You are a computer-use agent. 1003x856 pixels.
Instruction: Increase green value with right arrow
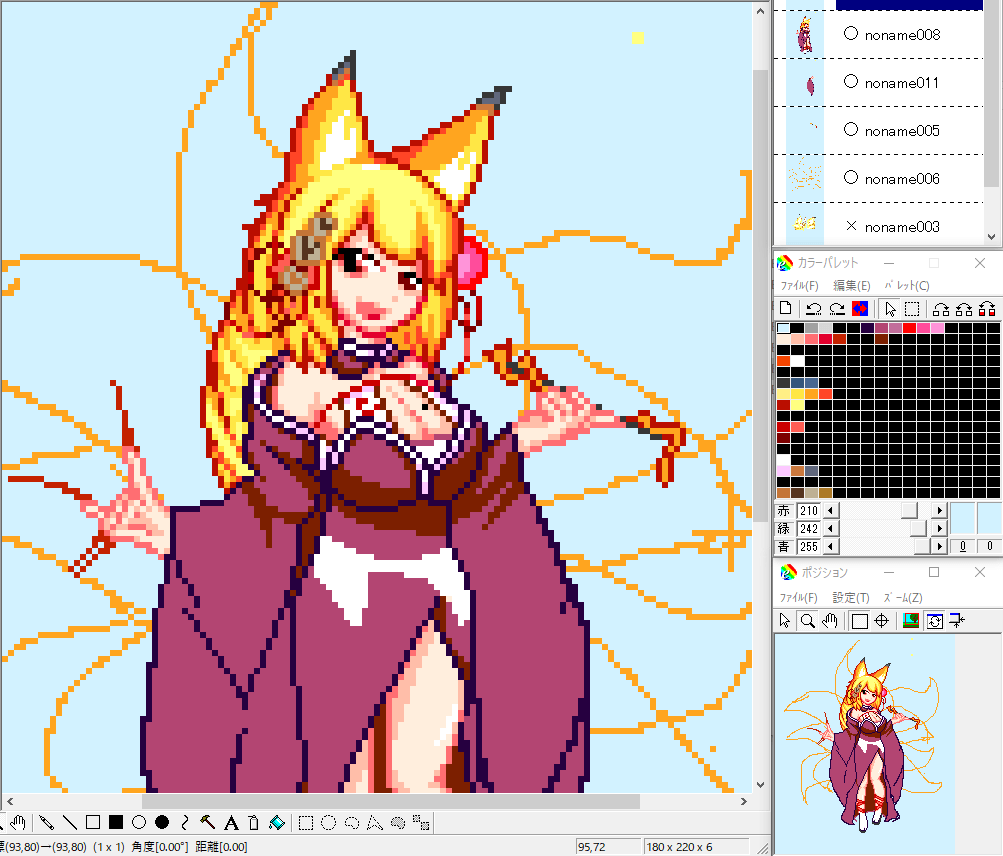[939, 528]
